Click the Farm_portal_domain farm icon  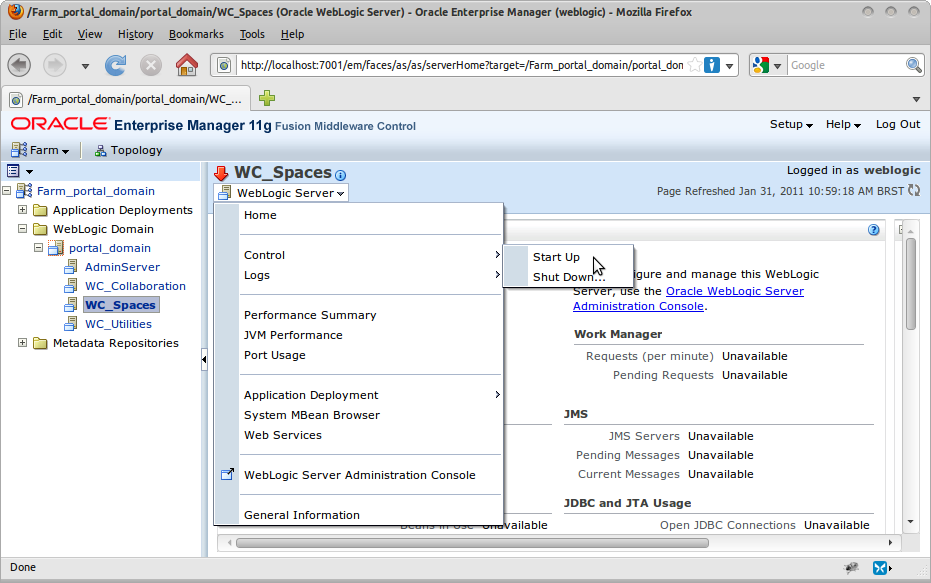24,191
